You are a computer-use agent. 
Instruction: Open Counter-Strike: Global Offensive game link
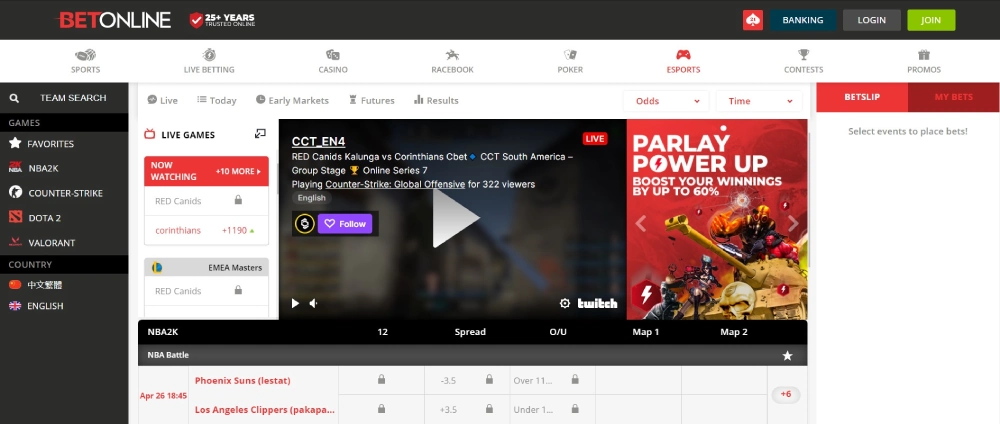[395, 184]
